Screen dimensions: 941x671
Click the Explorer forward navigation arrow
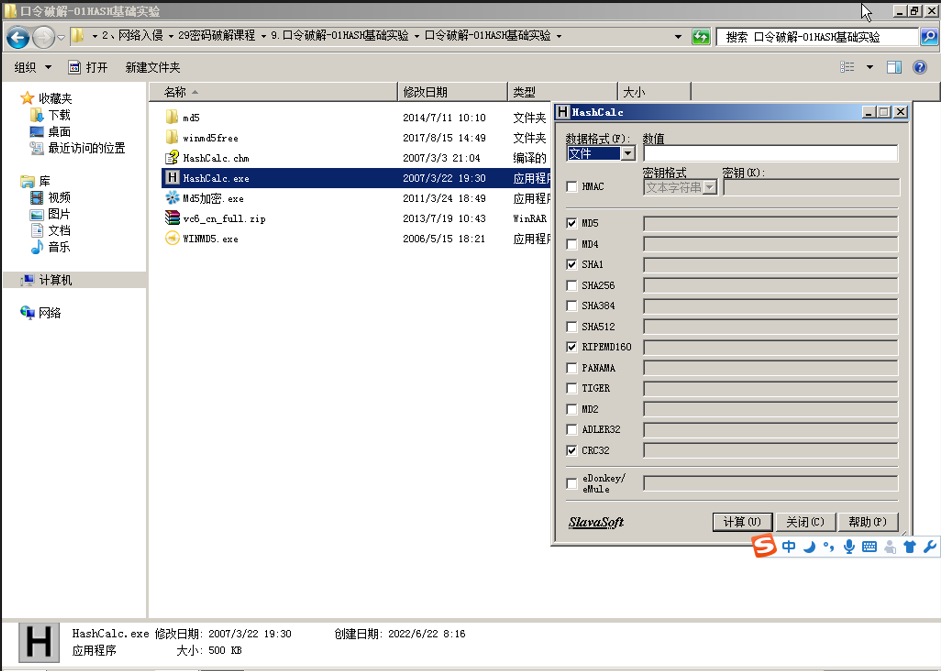43,38
